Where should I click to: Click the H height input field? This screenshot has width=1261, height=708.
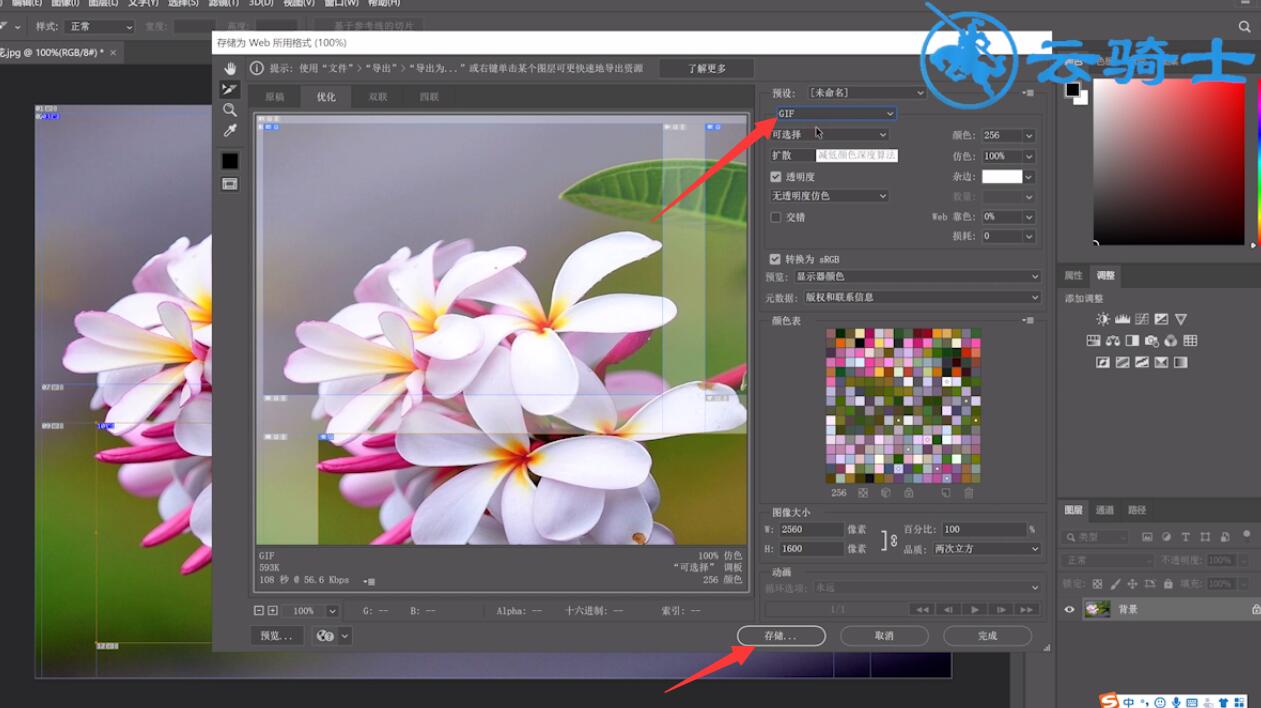coord(812,549)
